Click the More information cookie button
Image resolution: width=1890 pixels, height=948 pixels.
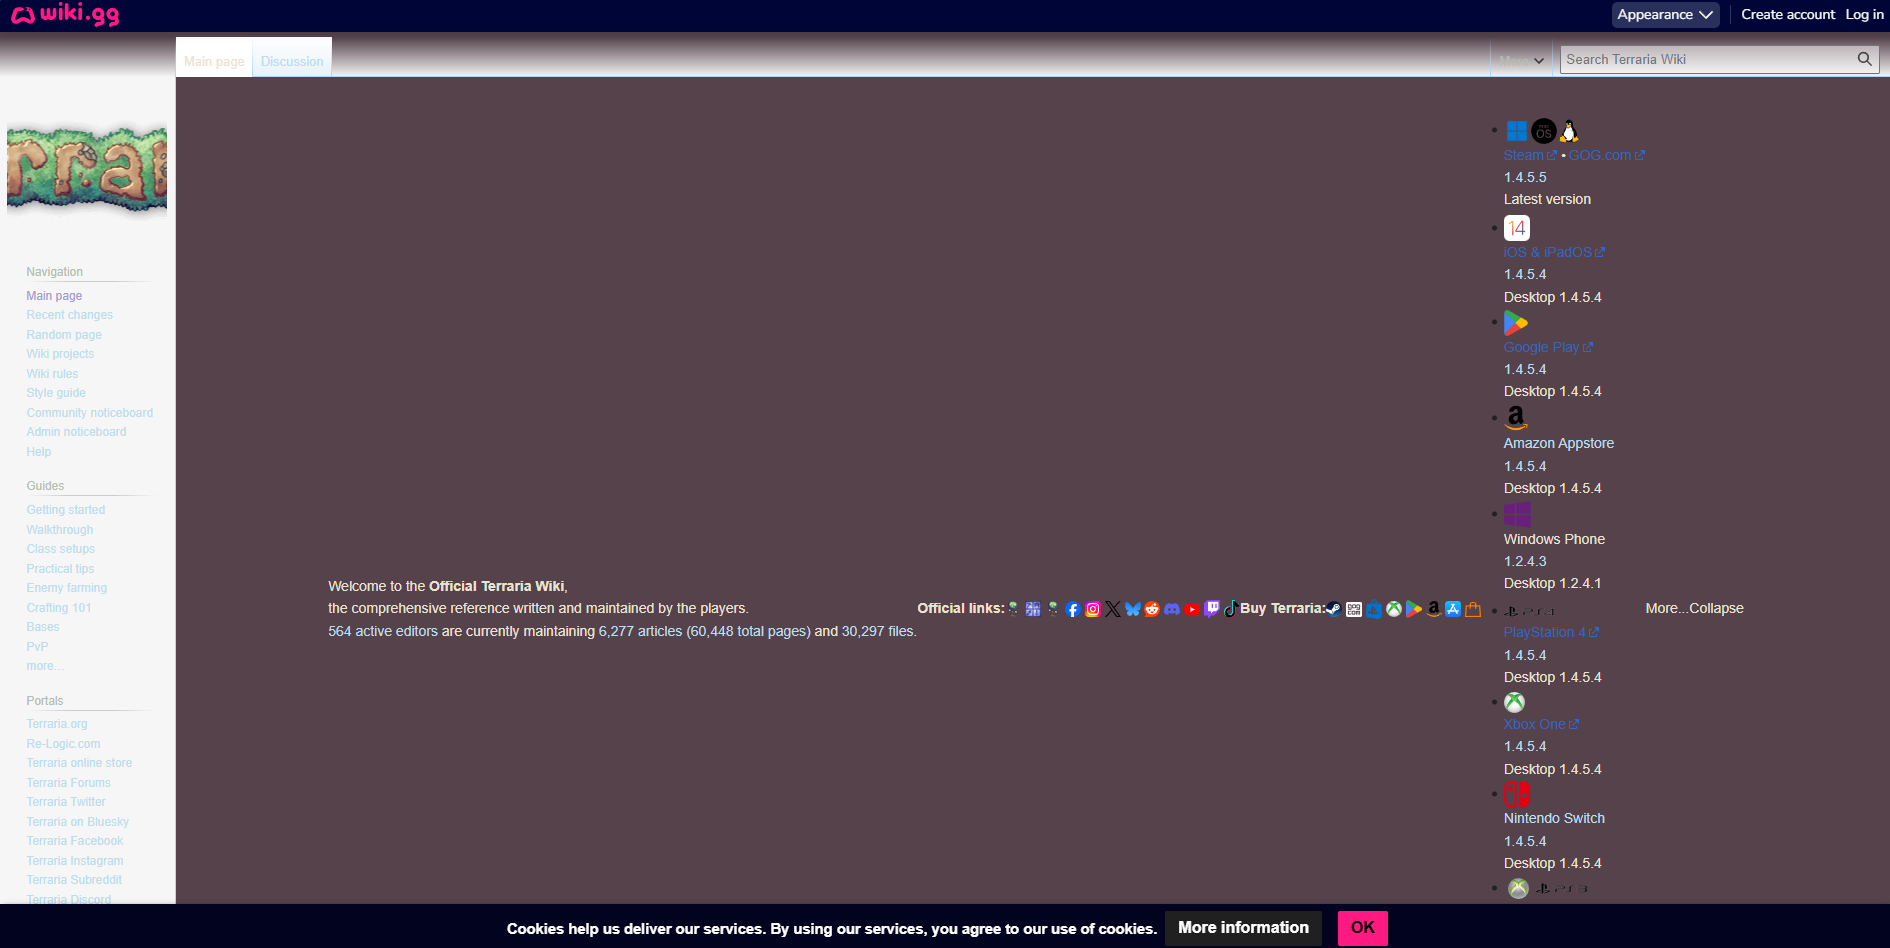tap(1243, 928)
